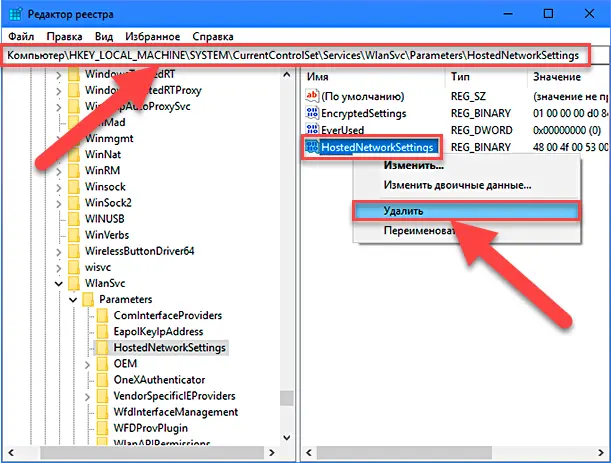Select the EverUsed value name
This screenshot has height=463, width=611.
(x=342, y=130)
